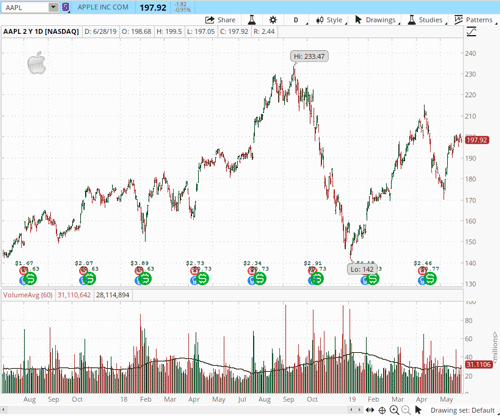Click the green dividend icon under $2.34

click(260, 278)
